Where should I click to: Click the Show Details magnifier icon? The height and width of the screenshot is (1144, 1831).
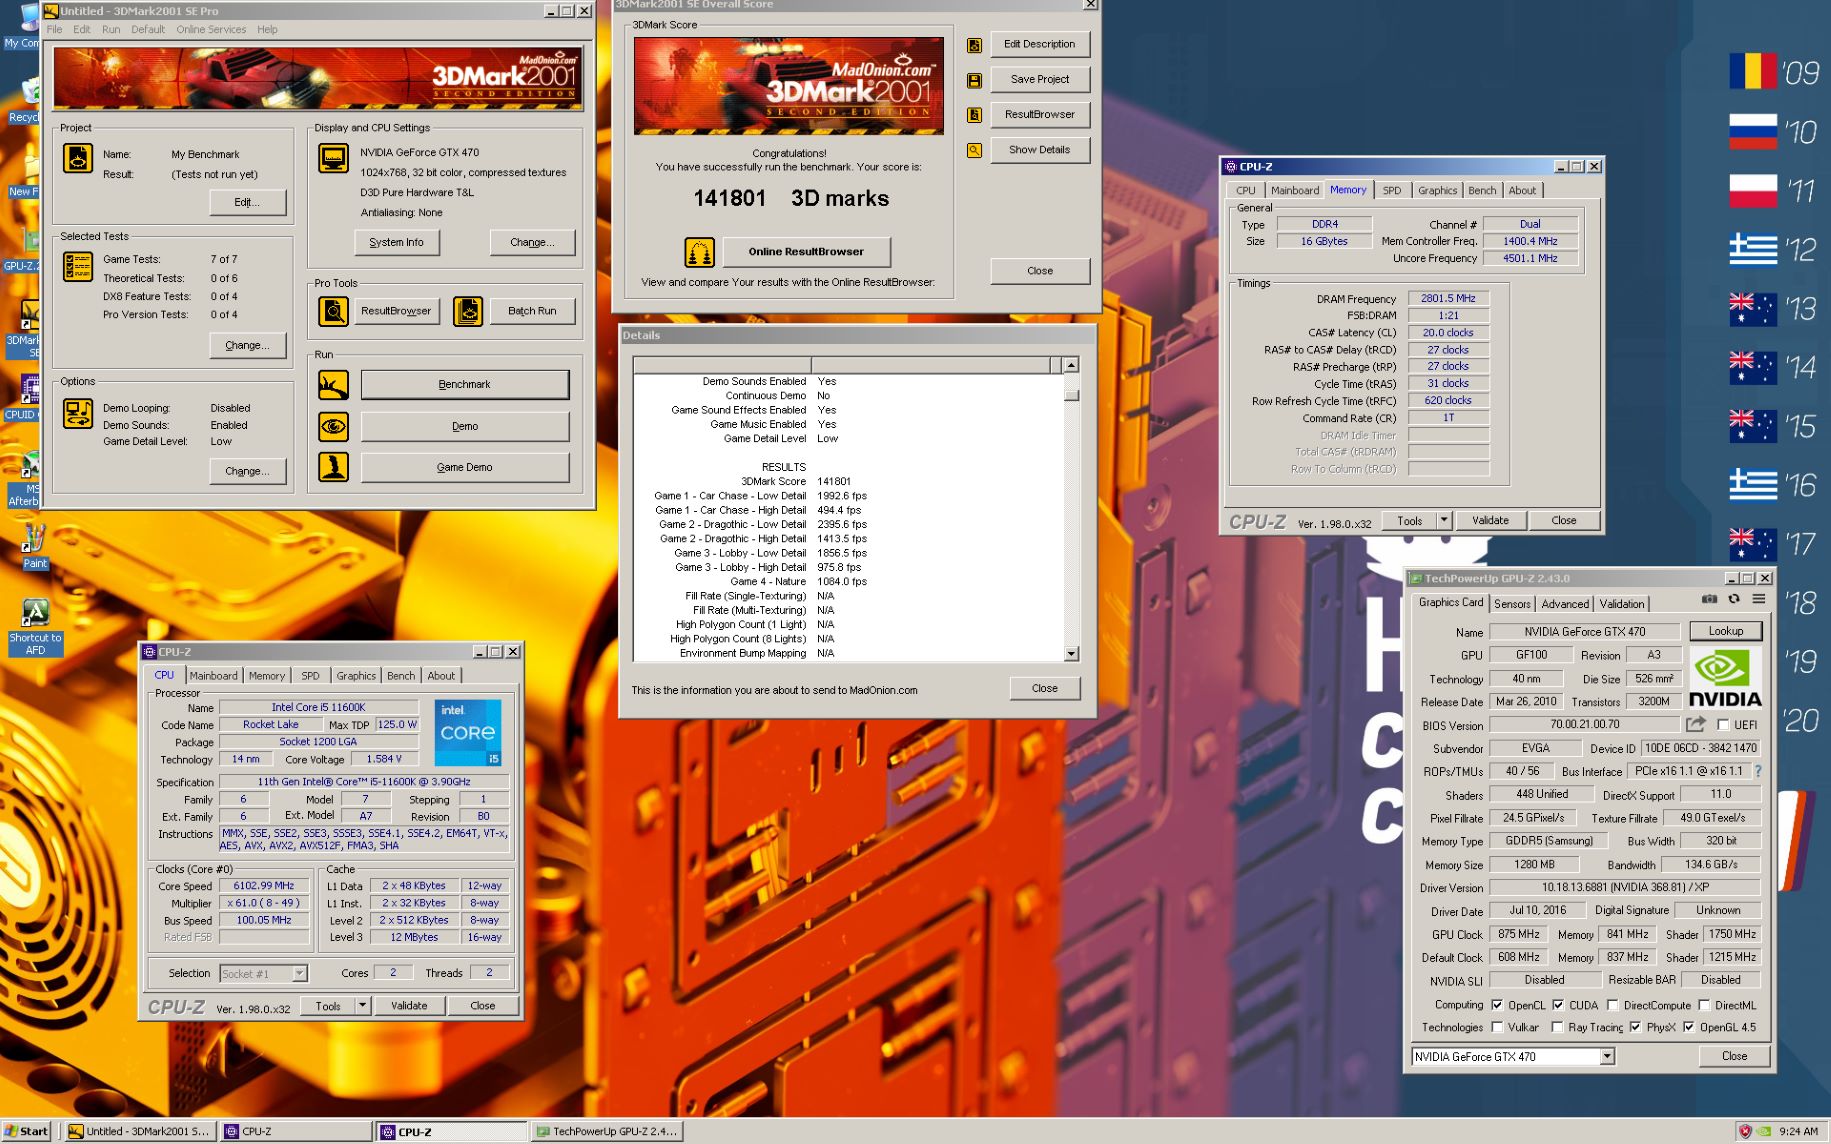click(974, 150)
